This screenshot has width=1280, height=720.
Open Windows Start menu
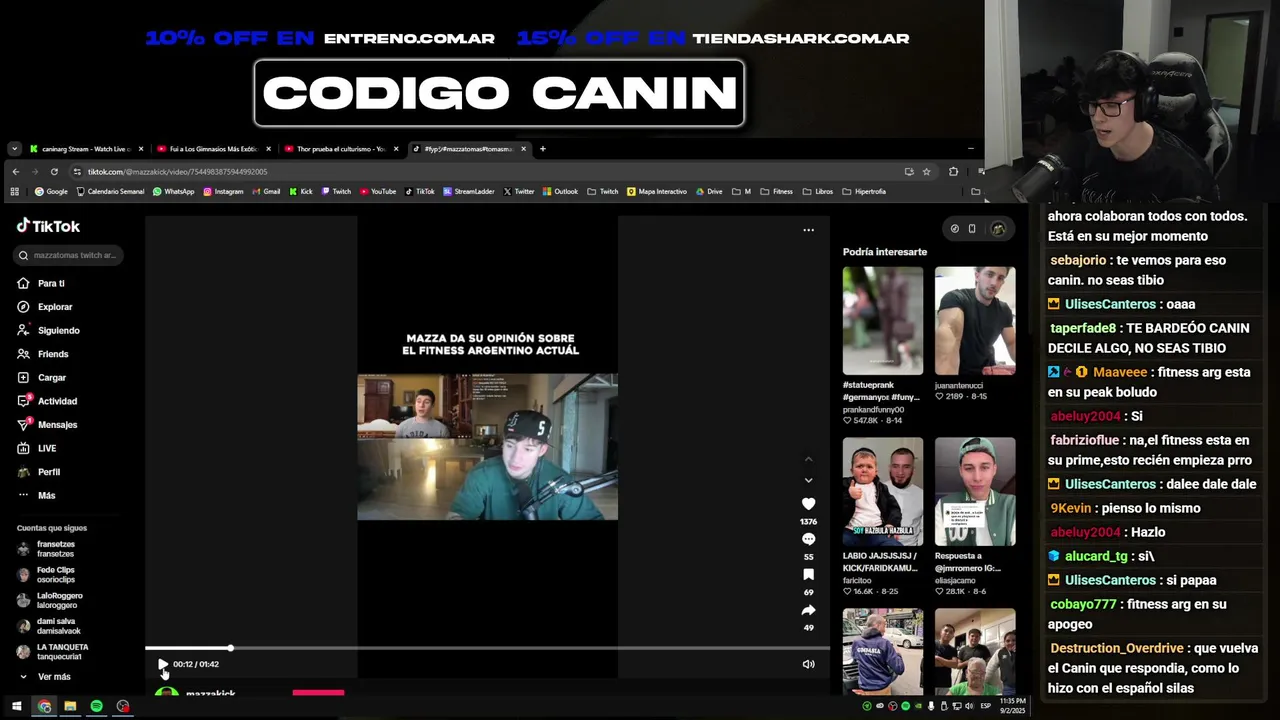16,707
